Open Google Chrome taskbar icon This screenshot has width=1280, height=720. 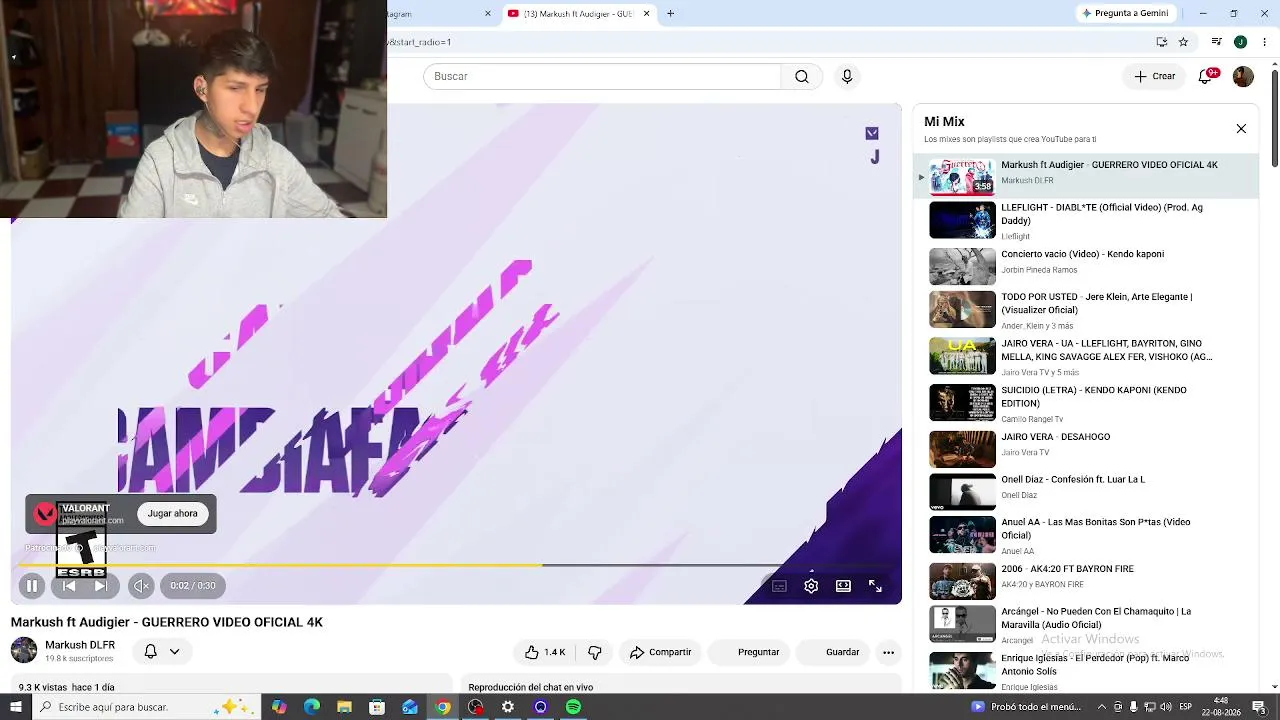[442, 707]
